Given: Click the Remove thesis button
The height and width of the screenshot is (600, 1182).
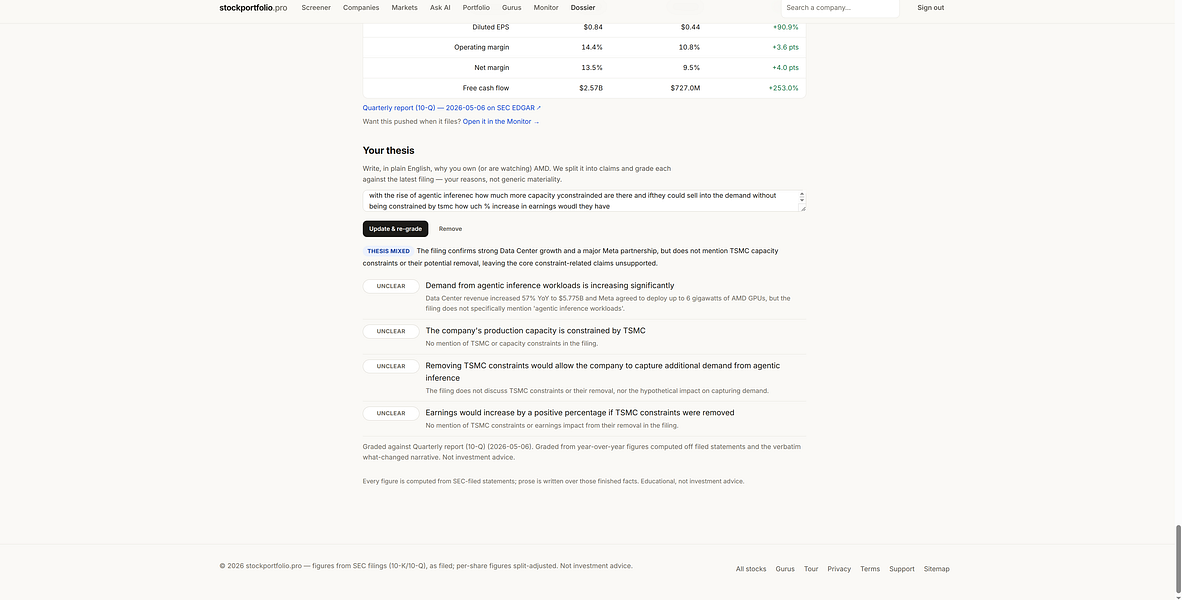Looking at the screenshot, I should [x=450, y=229].
